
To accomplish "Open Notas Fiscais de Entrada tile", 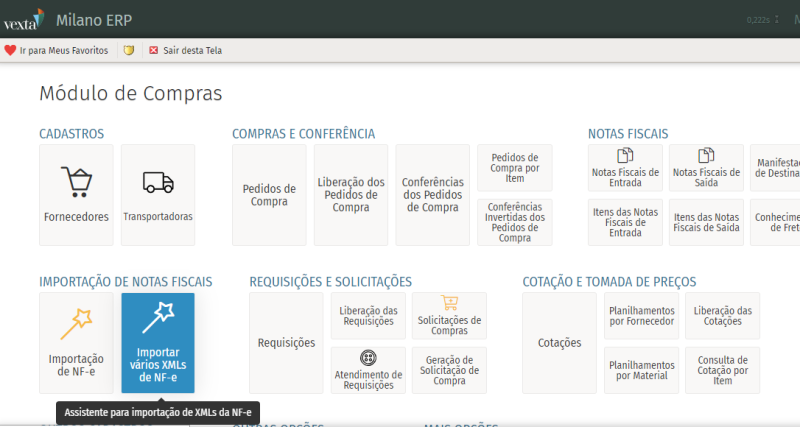I will pyautogui.click(x=625, y=168).
